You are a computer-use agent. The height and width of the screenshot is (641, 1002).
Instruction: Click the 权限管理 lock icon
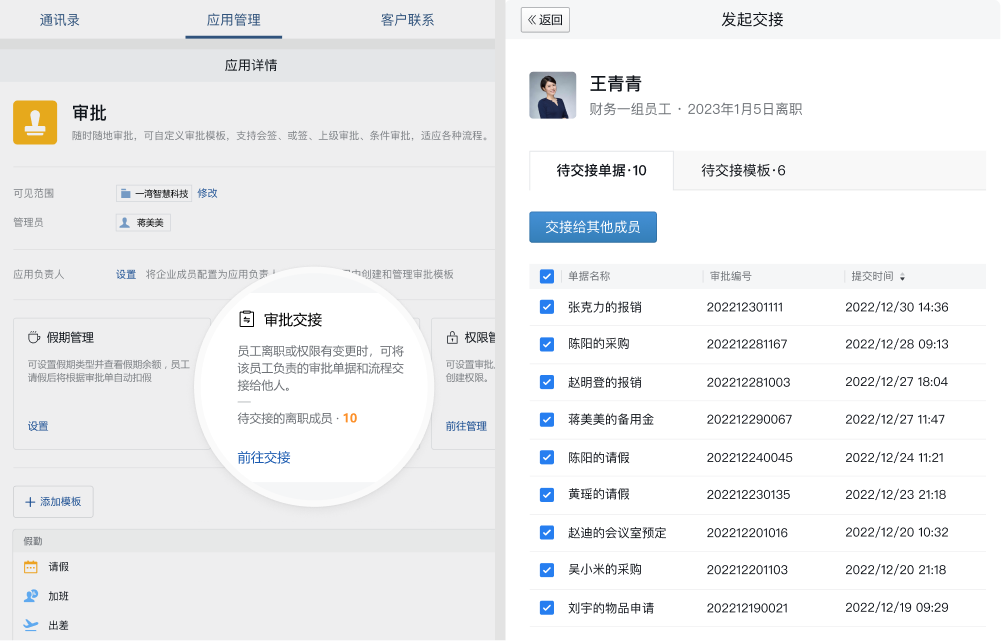click(453, 338)
